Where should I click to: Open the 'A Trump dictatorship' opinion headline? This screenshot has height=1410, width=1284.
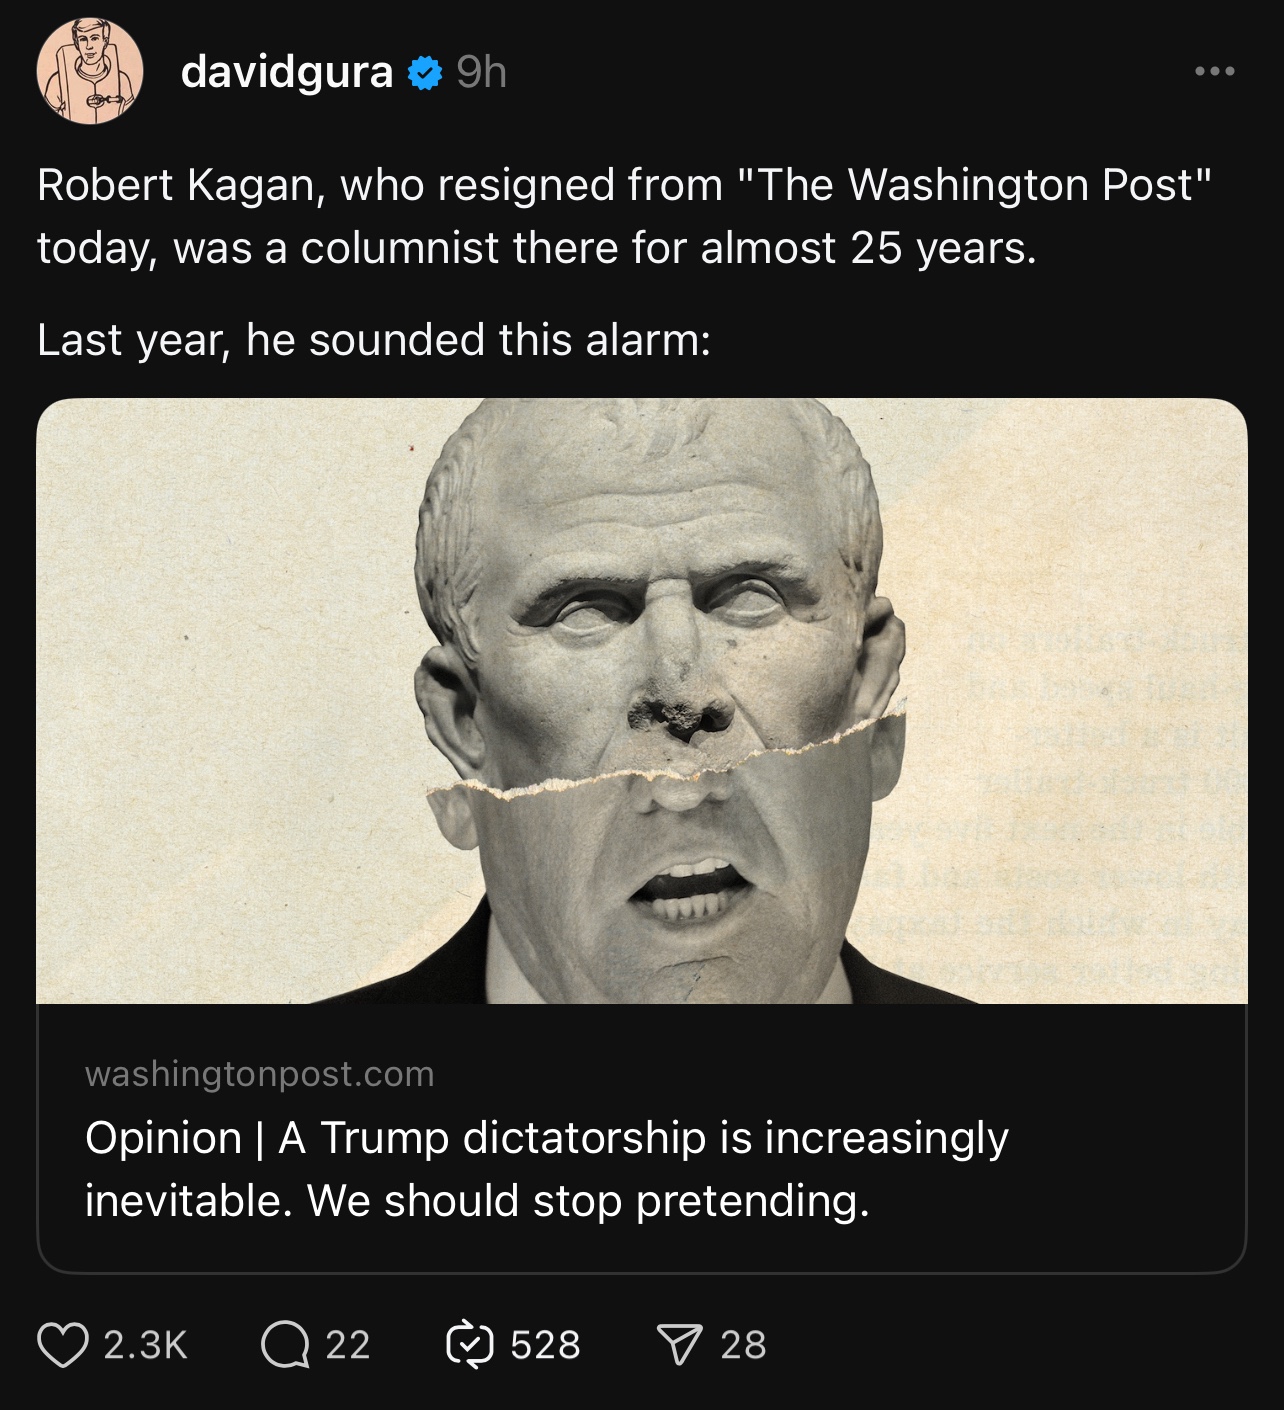(x=546, y=1138)
